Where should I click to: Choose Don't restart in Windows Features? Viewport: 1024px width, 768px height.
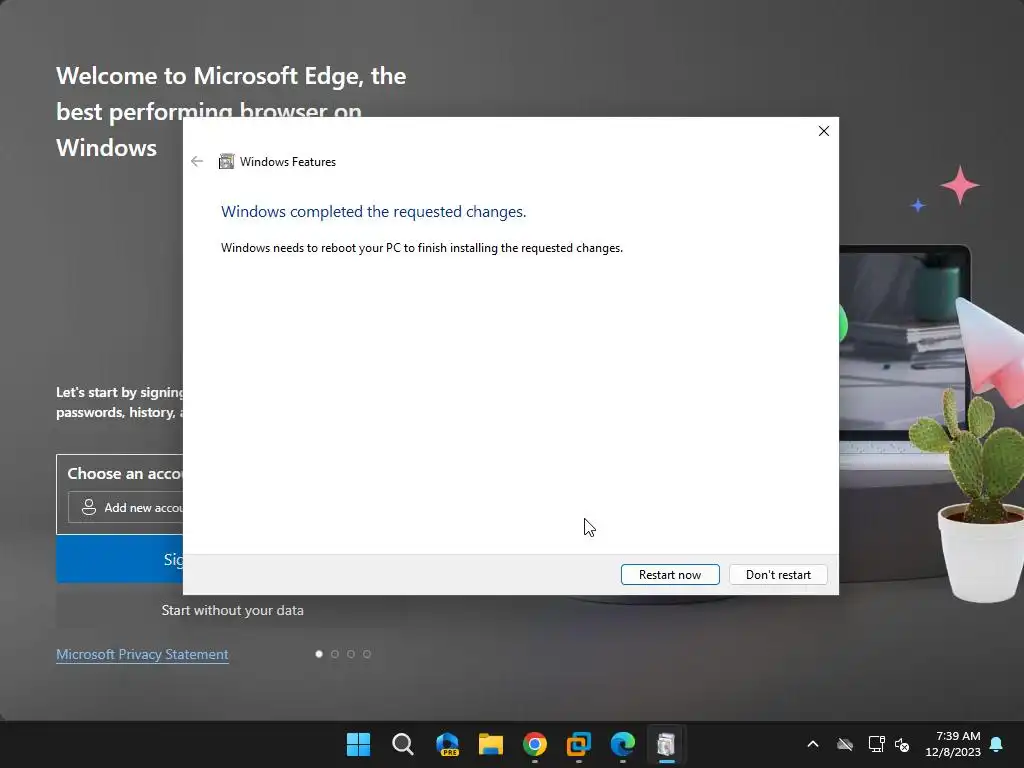click(778, 575)
